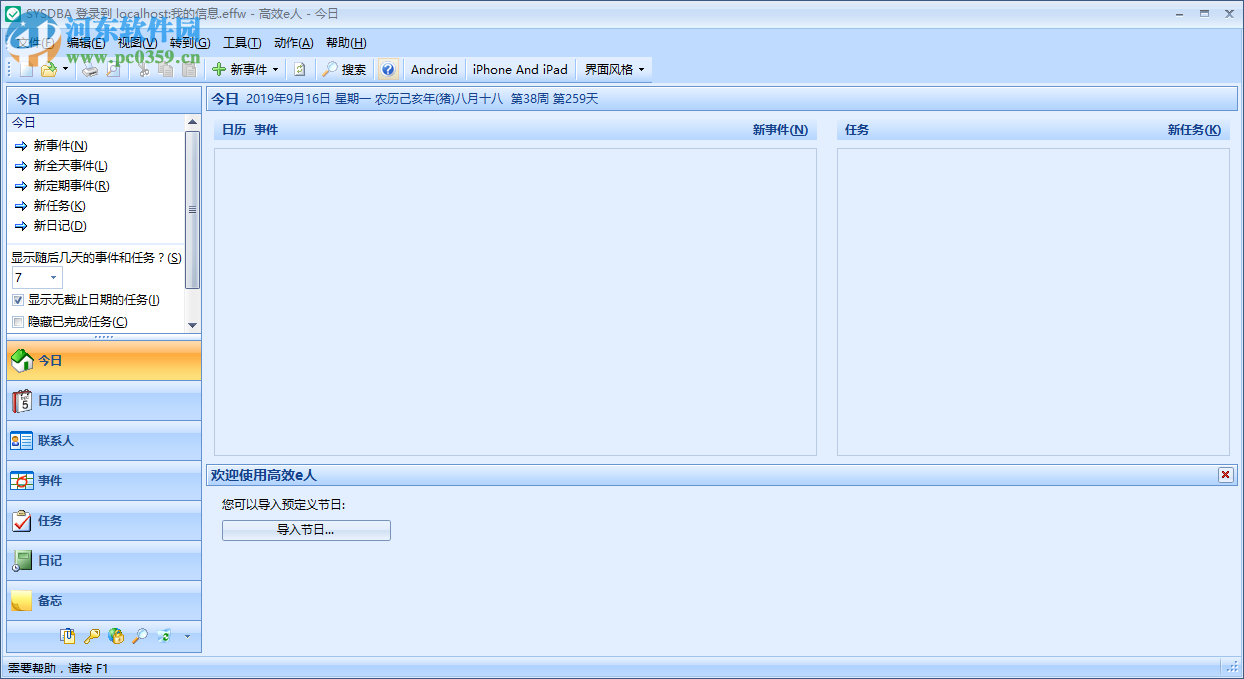The width and height of the screenshot is (1244, 679).
Task: Click the Paste icon in the toolbar
Action: (188, 70)
